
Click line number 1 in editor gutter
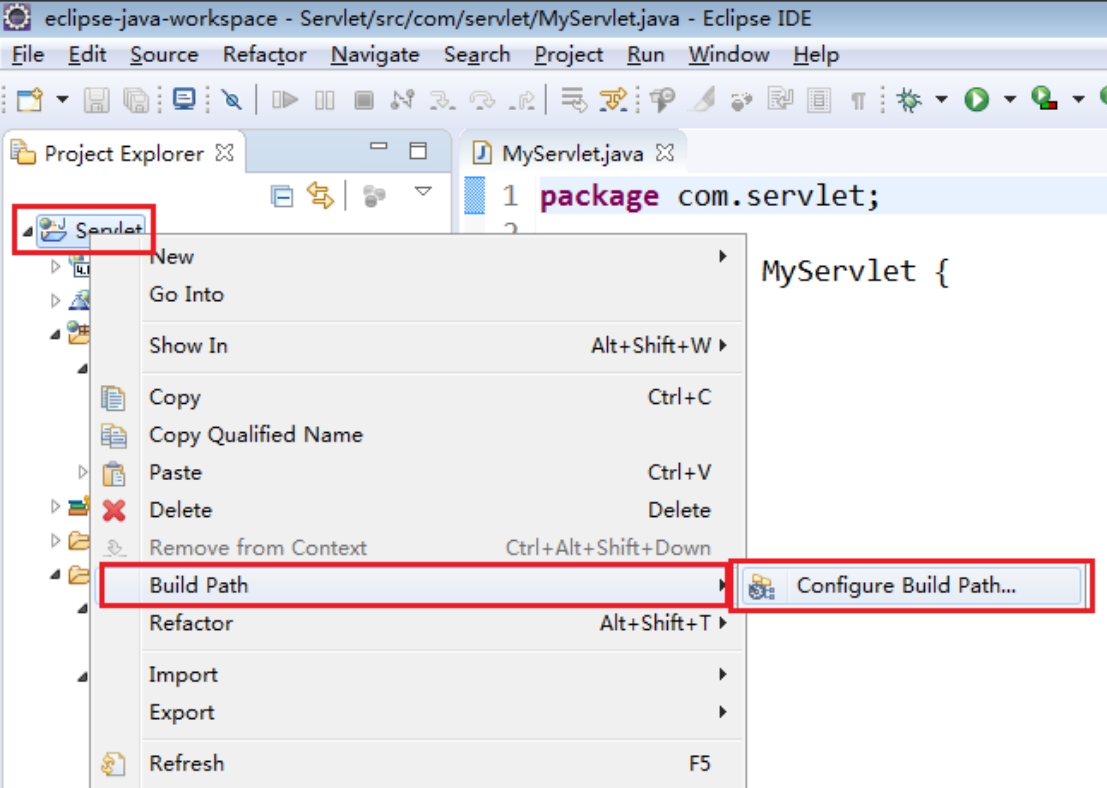pyautogui.click(x=510, y=196)
